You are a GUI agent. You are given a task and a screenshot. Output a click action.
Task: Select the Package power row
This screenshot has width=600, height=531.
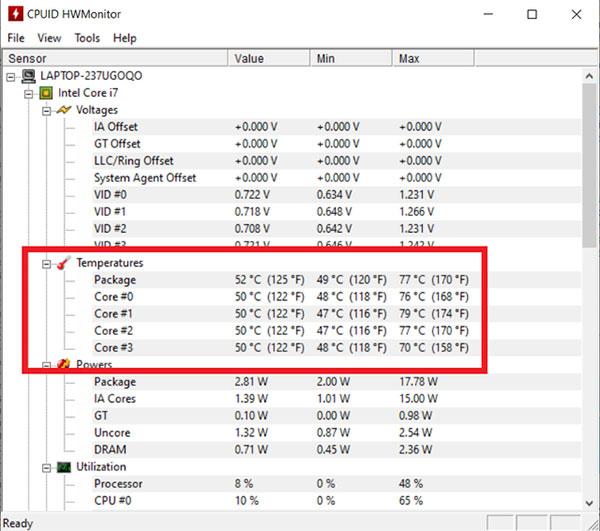tap(337, 382)
